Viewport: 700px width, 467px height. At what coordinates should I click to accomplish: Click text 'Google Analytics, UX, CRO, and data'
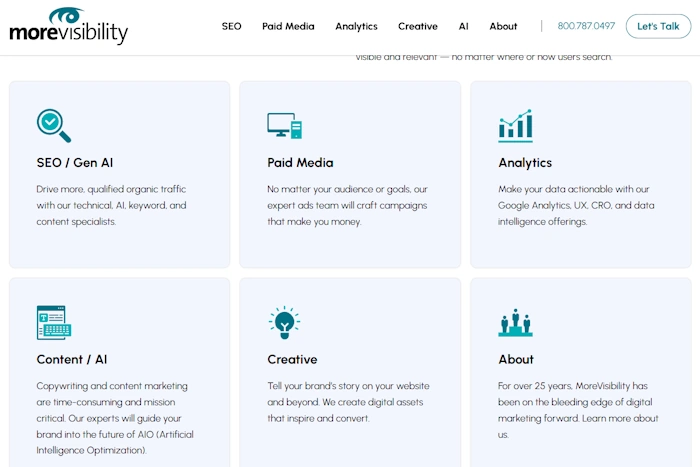(x=576, y=205)
